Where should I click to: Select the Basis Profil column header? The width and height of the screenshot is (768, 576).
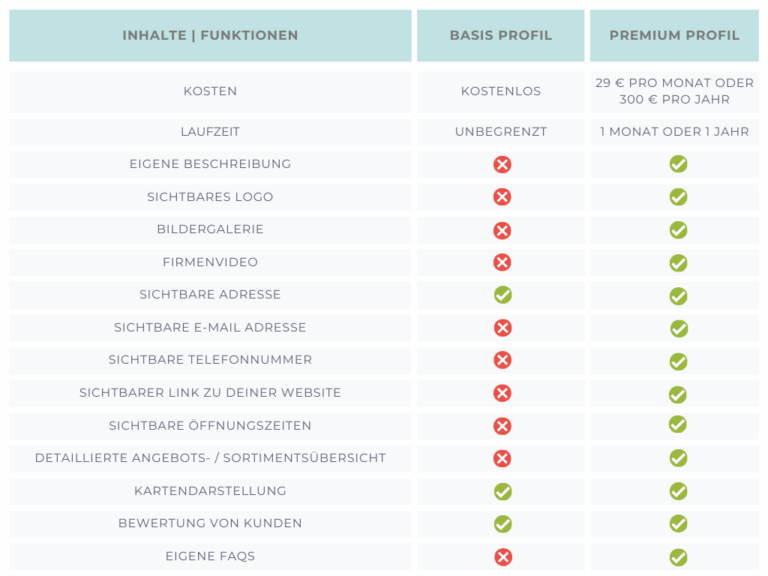click(x=501, y=35)
